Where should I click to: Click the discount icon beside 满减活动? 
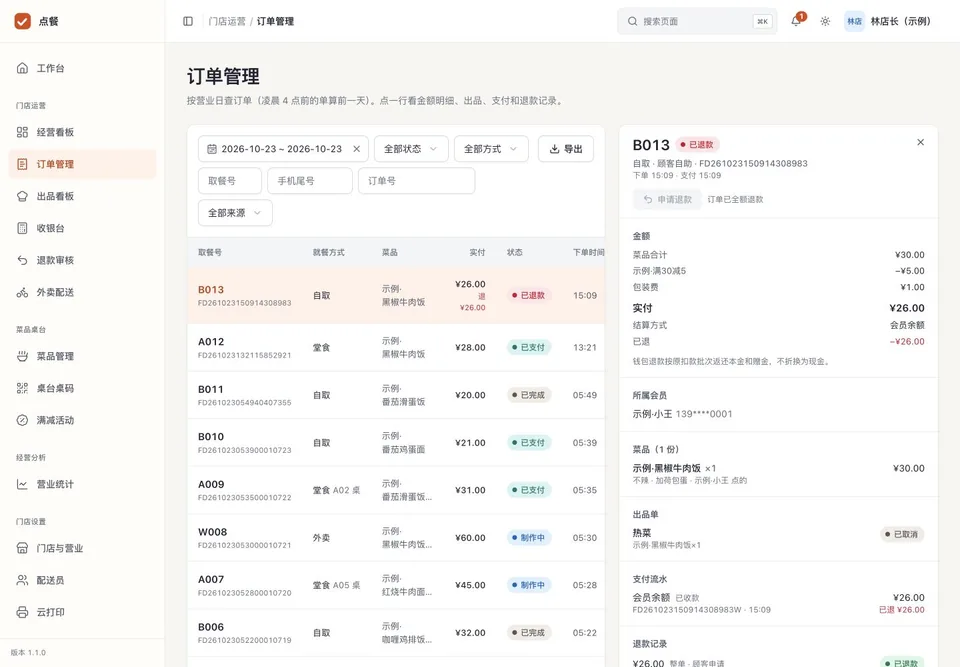(x=22, y=420)
